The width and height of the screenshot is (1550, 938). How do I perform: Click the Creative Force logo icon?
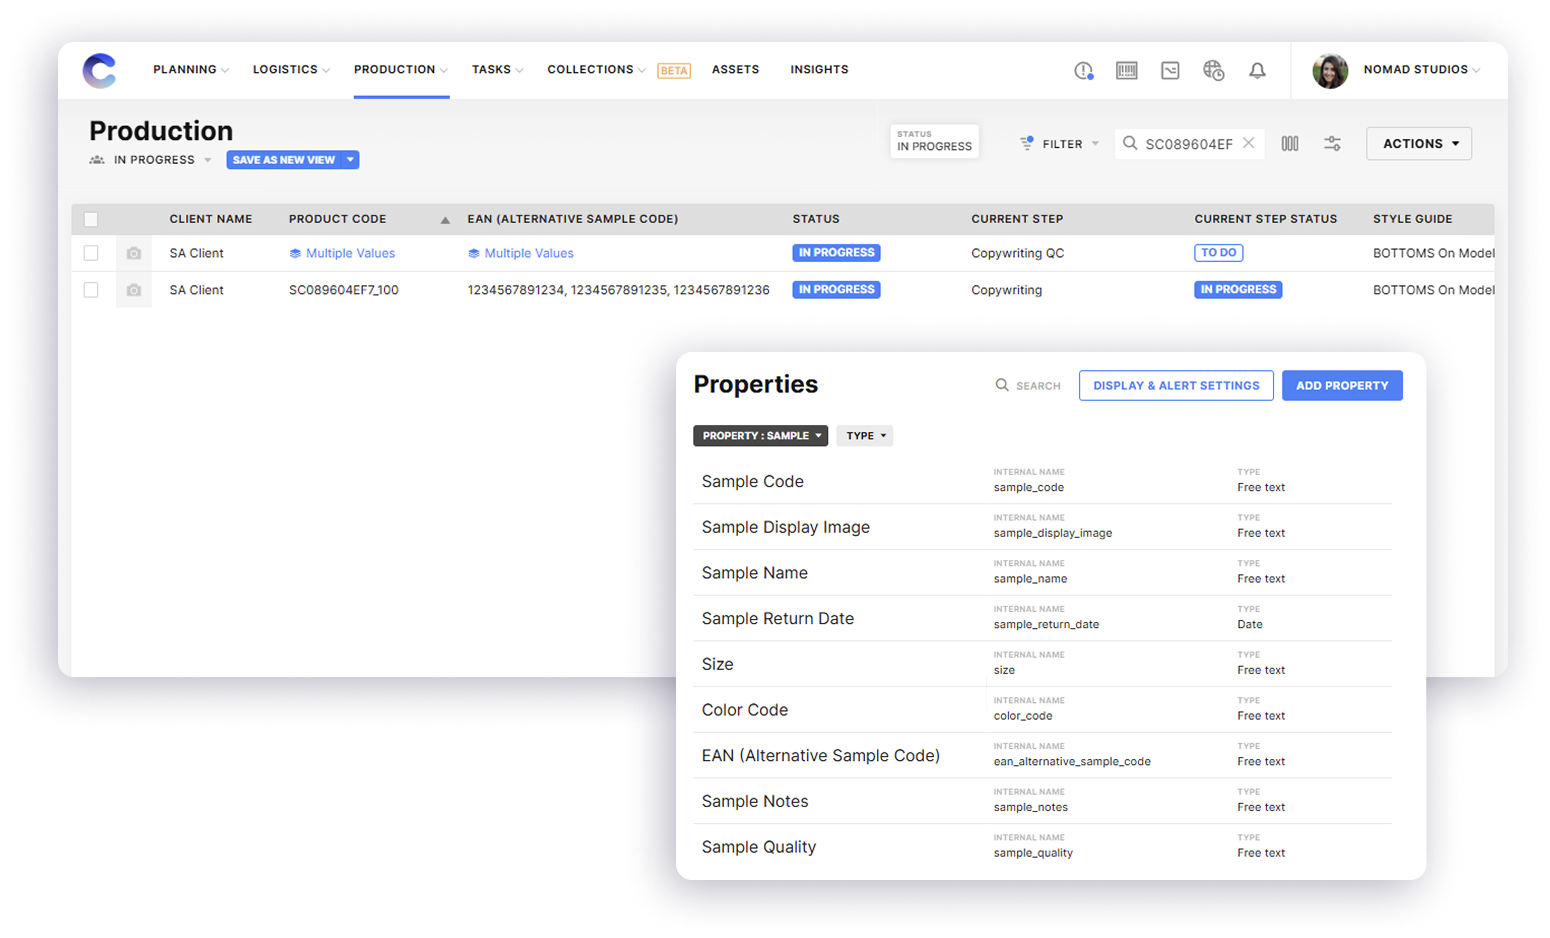tap(99, 70)
